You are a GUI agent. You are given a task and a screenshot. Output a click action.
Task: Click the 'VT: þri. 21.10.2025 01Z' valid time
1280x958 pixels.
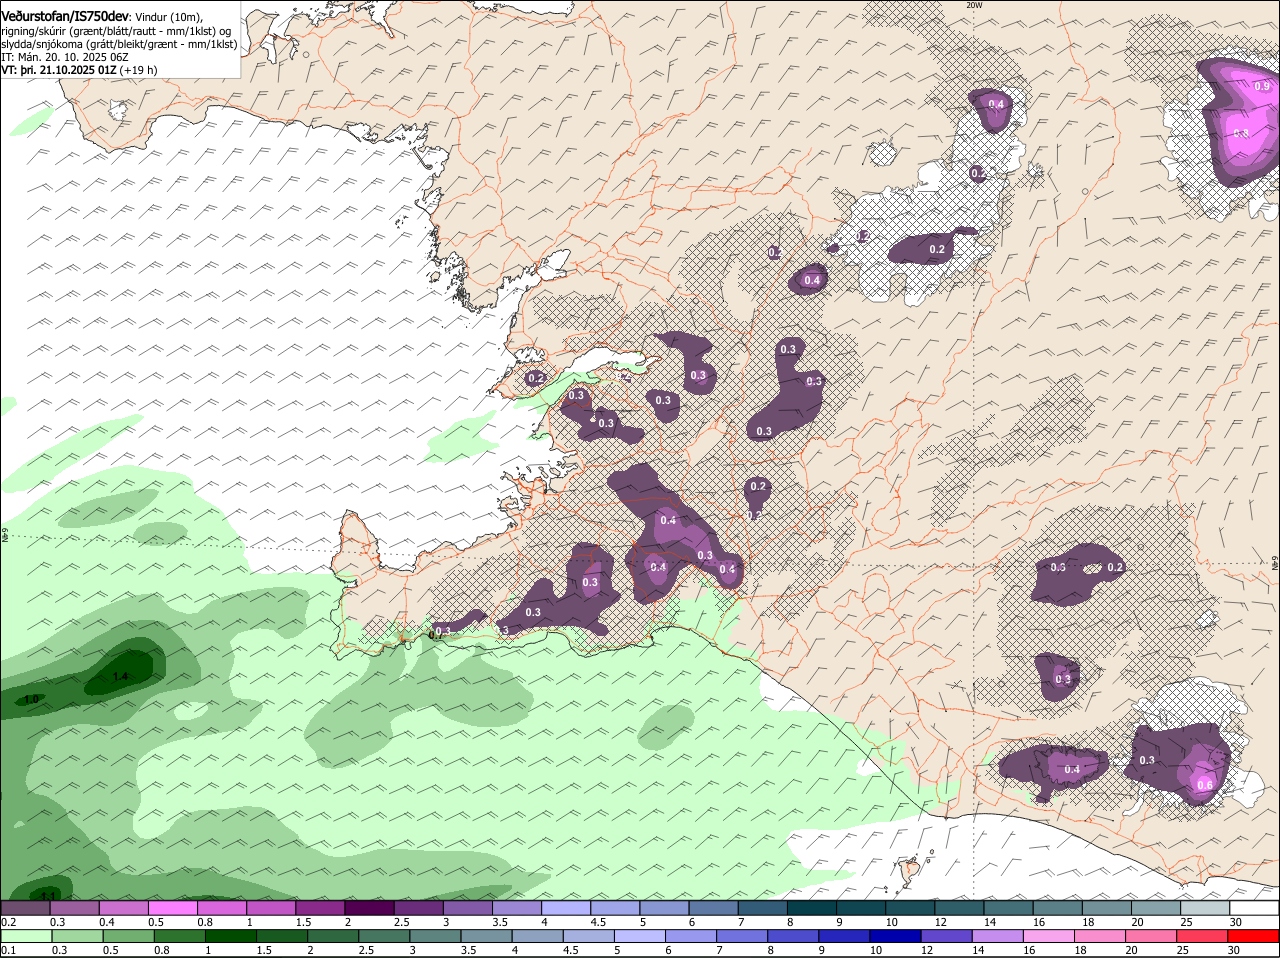60,70
